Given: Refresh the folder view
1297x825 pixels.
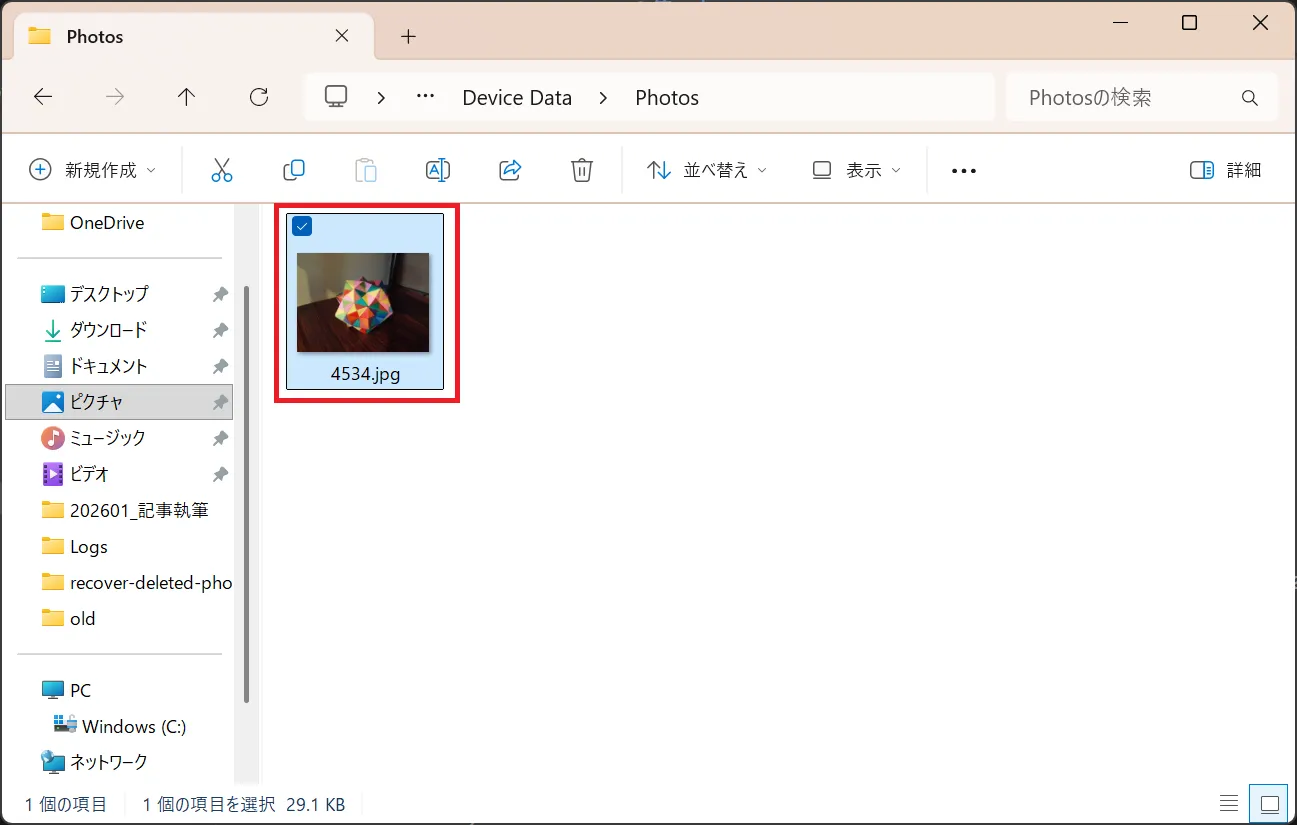Looking at the screenshot, I should click(x=258, y=97).
